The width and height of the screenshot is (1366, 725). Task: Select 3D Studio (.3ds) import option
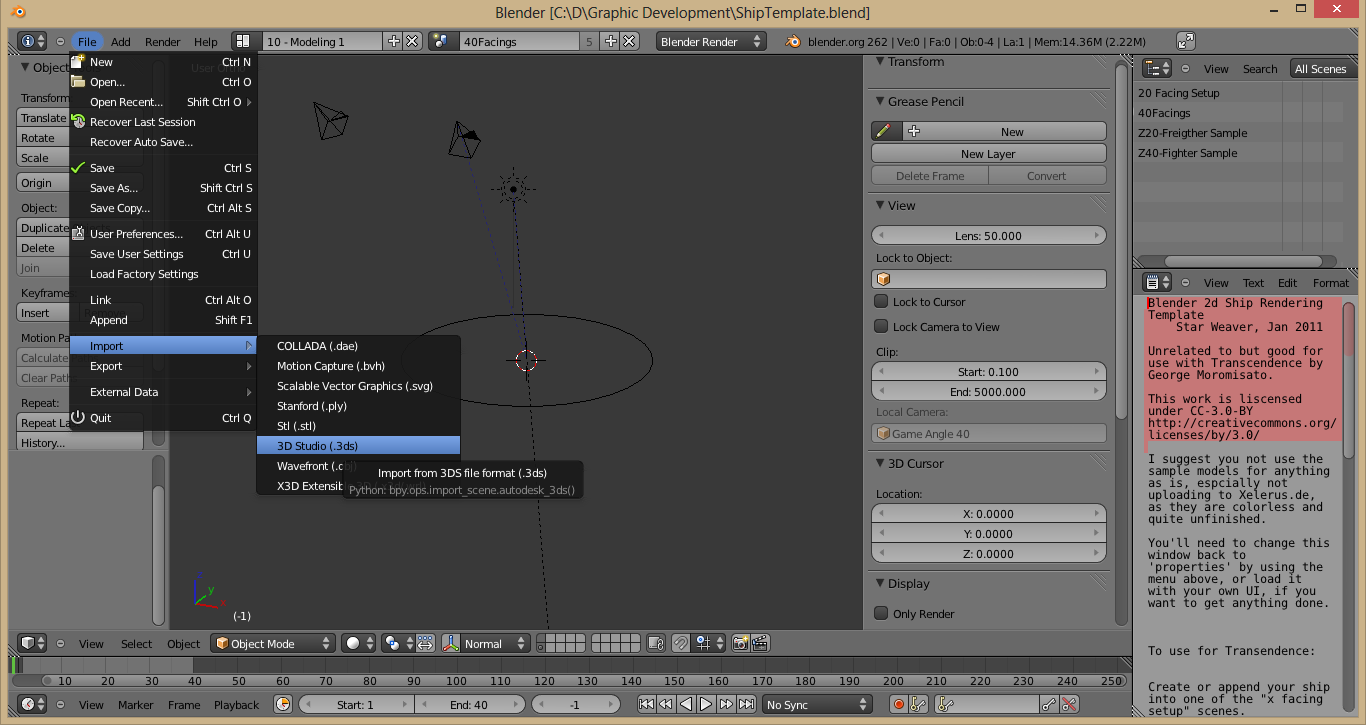coord(358,446)
